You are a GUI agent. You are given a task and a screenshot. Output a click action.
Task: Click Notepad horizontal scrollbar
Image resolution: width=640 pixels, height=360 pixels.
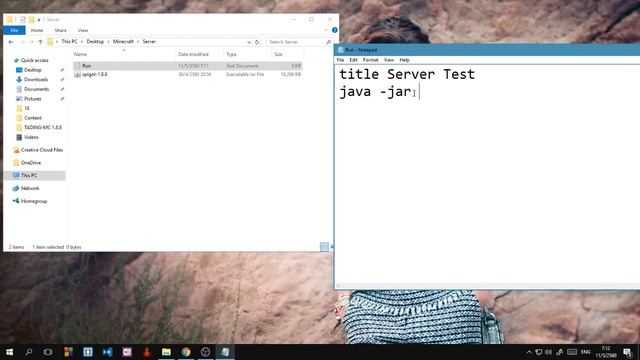(x=487, y=286)
